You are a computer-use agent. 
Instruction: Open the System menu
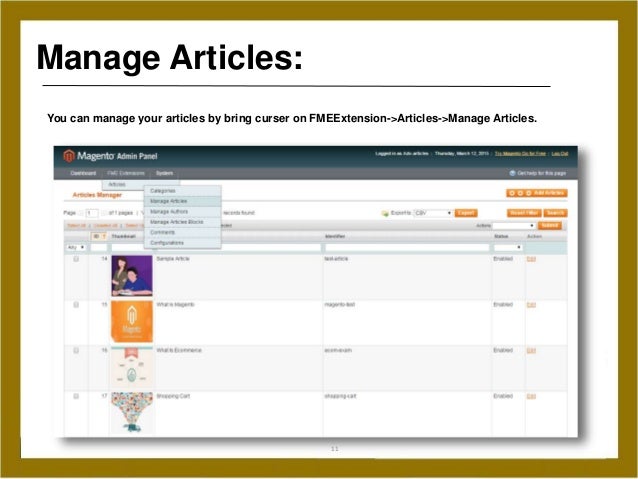coord(164,173)
